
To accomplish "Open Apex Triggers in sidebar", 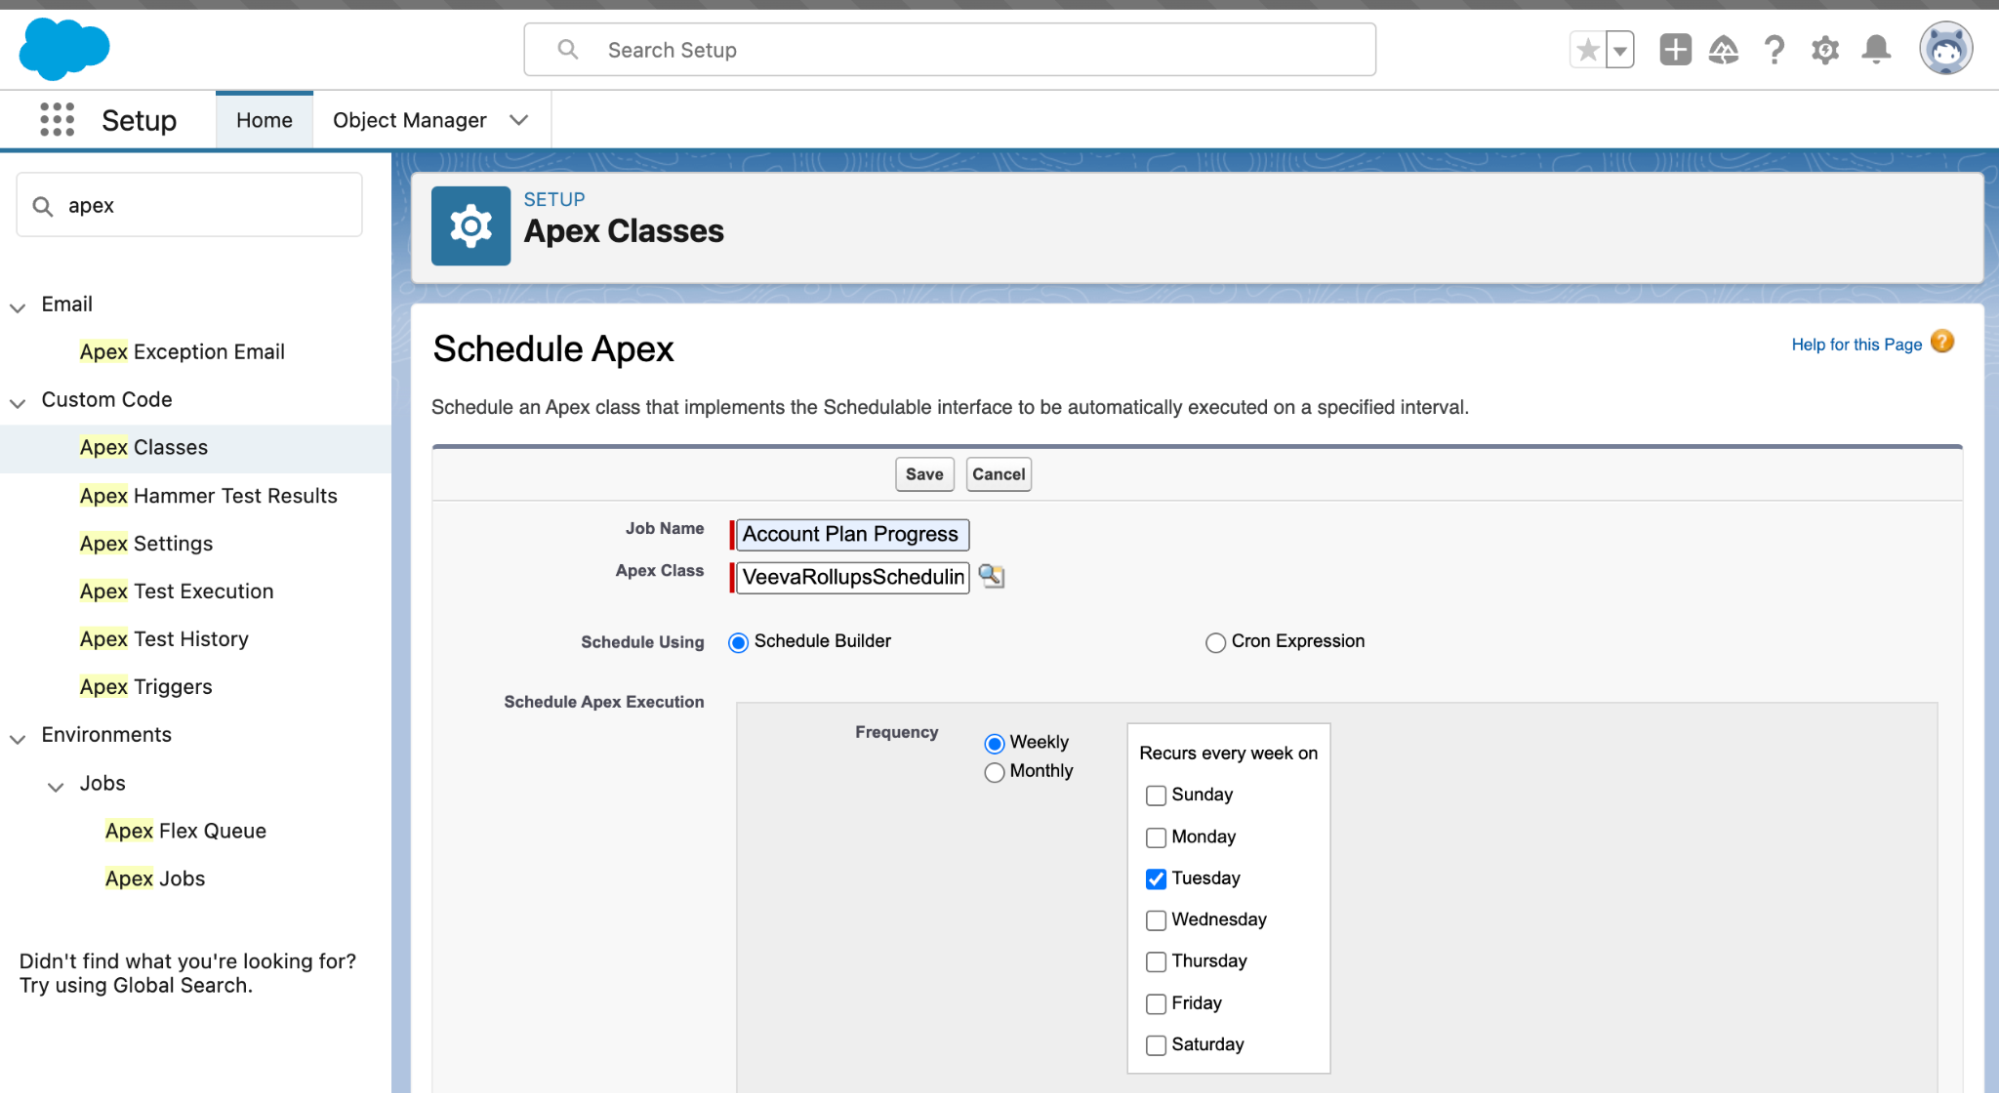I will [x=146, y=687].
